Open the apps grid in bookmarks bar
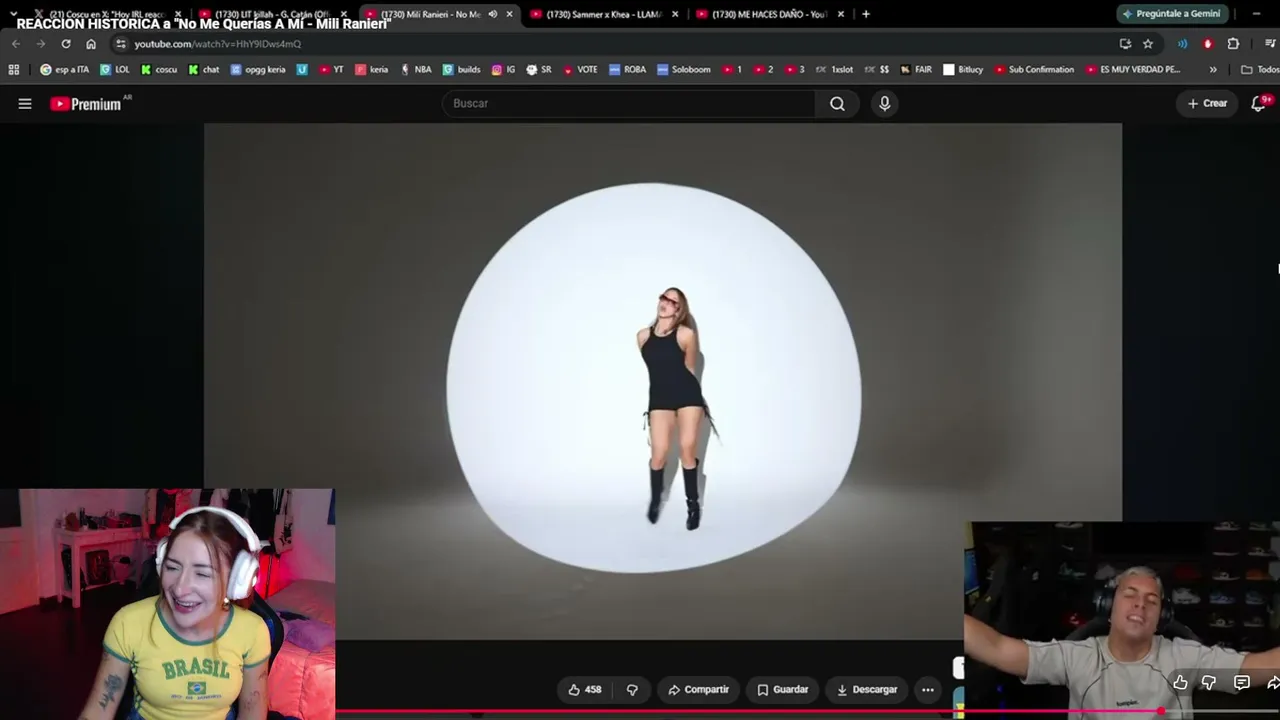Viewport: 1280px width, 720px height. (13, 69)
